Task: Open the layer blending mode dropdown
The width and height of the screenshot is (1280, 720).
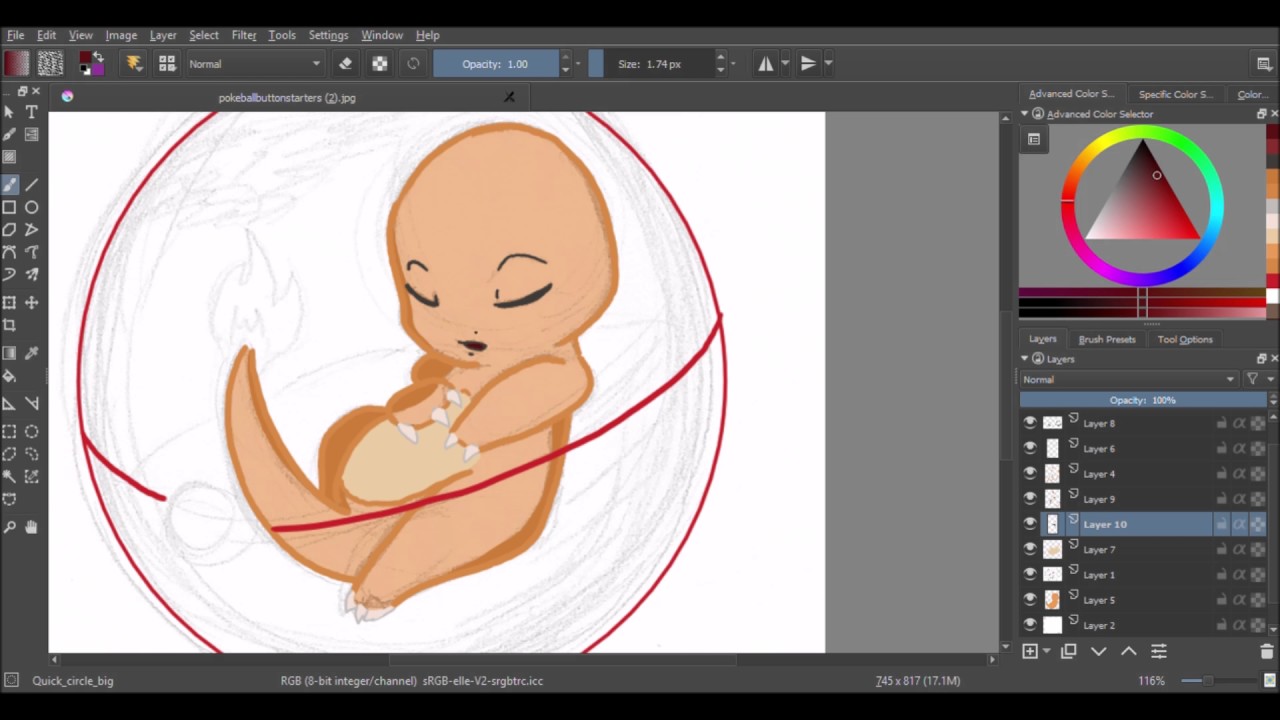Action: [x=1129, y=379]
